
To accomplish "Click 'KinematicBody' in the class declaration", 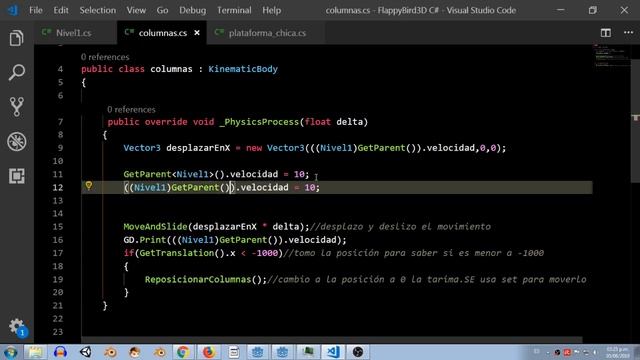I will click(x=243, y=69).
